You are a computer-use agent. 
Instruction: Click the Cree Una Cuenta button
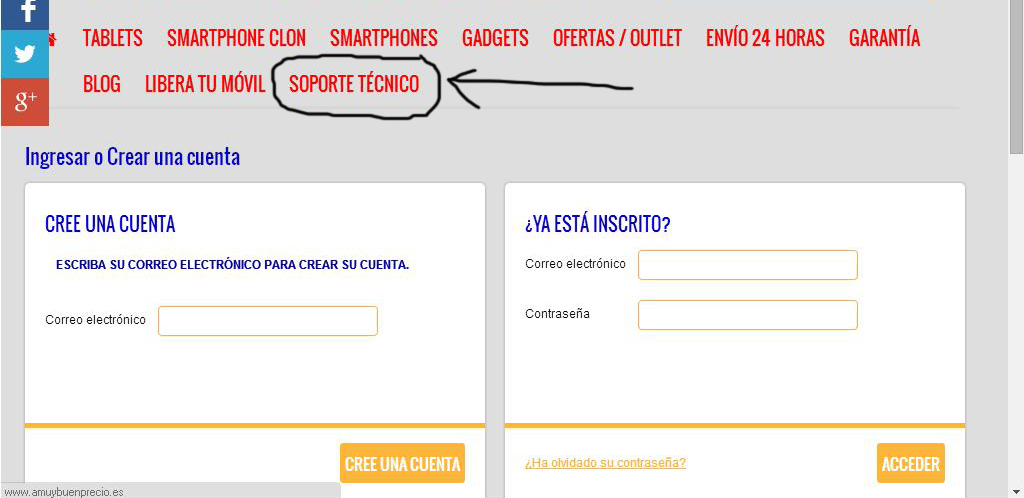(402, 463)
